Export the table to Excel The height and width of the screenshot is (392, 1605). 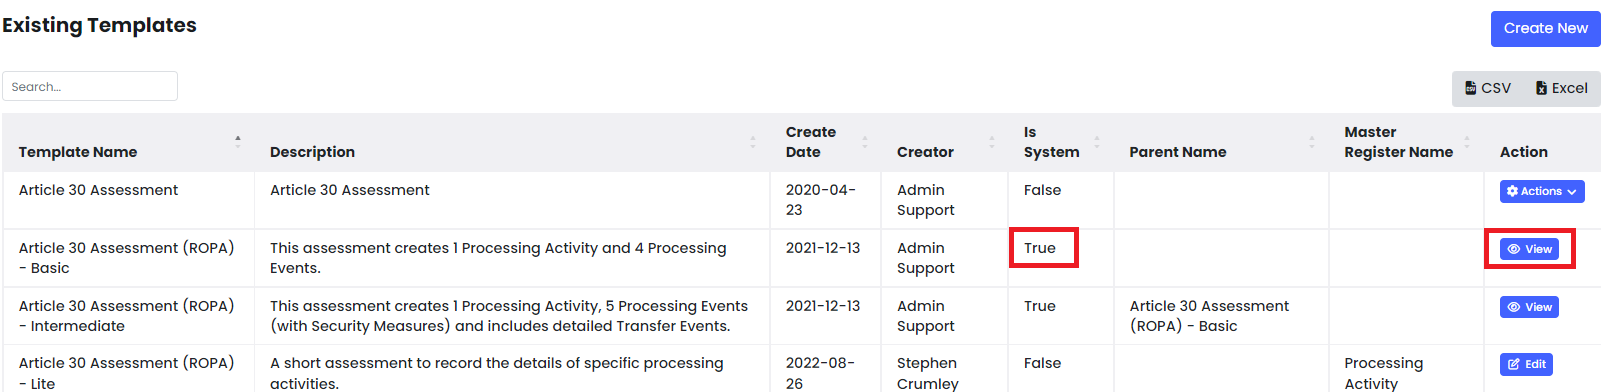pos(1562,88)
